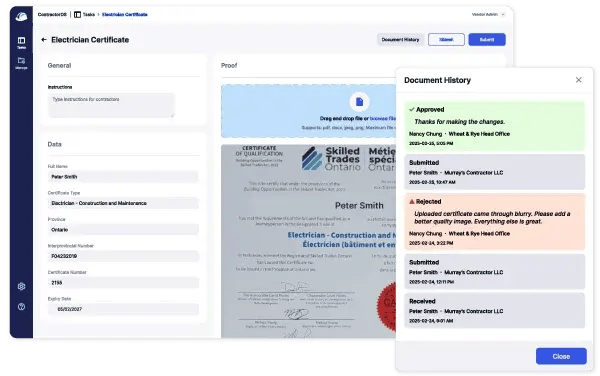Click the outlined button next to Submit

(446, 39)
